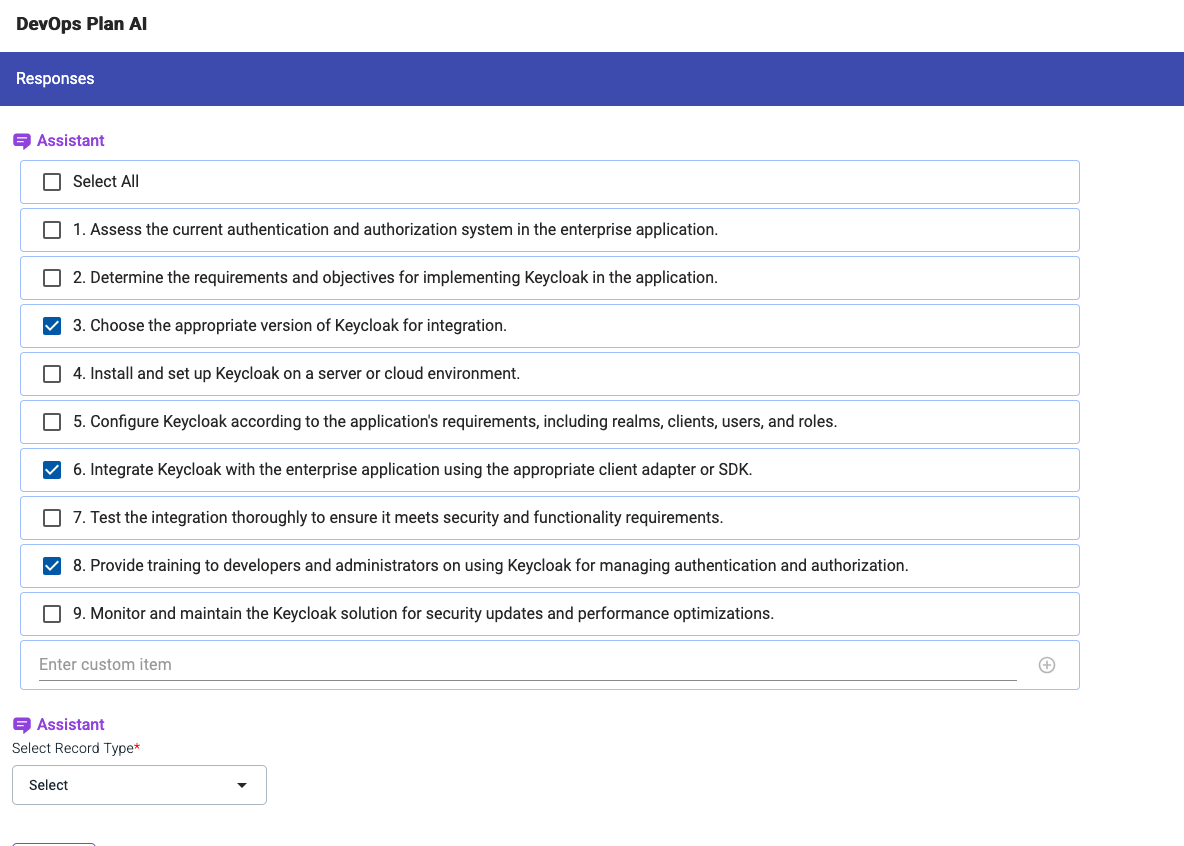The width and height of the screenshot is (1184, 846).
Task: Click the Responses section header
Action: coord(54,78)
